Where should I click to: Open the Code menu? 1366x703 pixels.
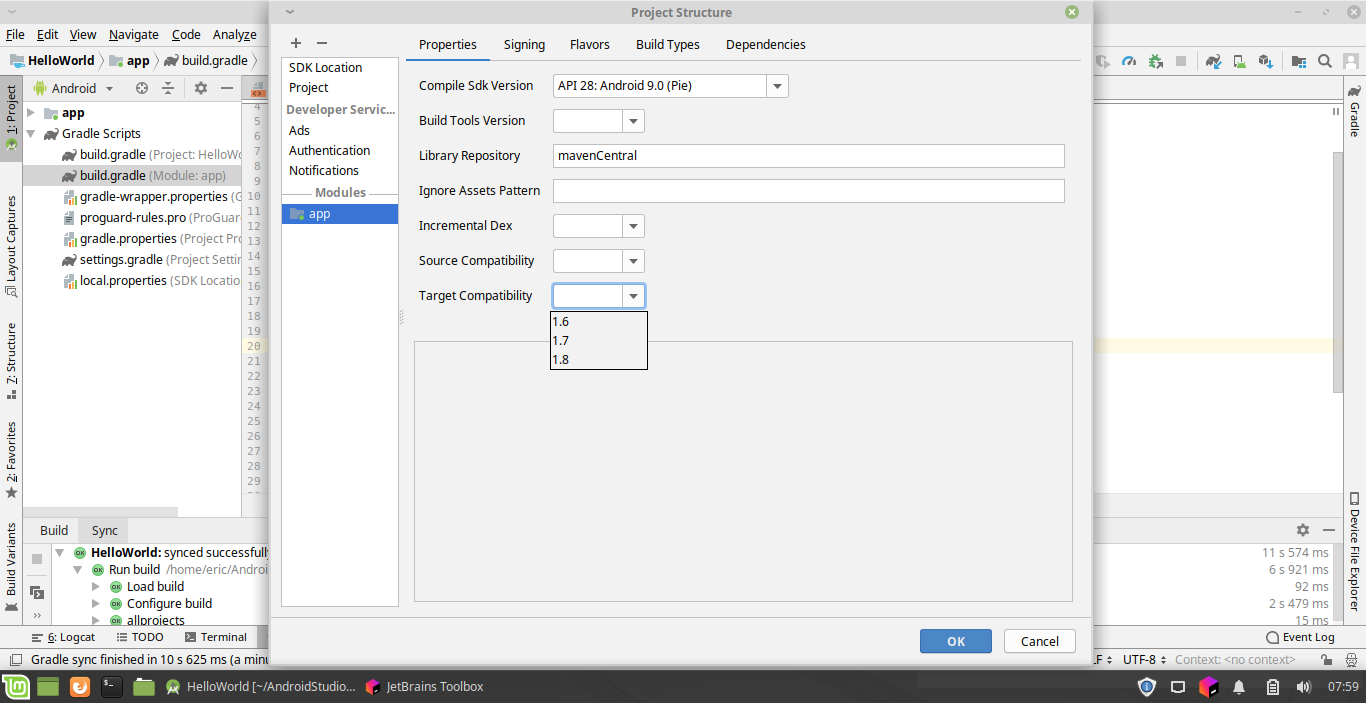(186, 34)
